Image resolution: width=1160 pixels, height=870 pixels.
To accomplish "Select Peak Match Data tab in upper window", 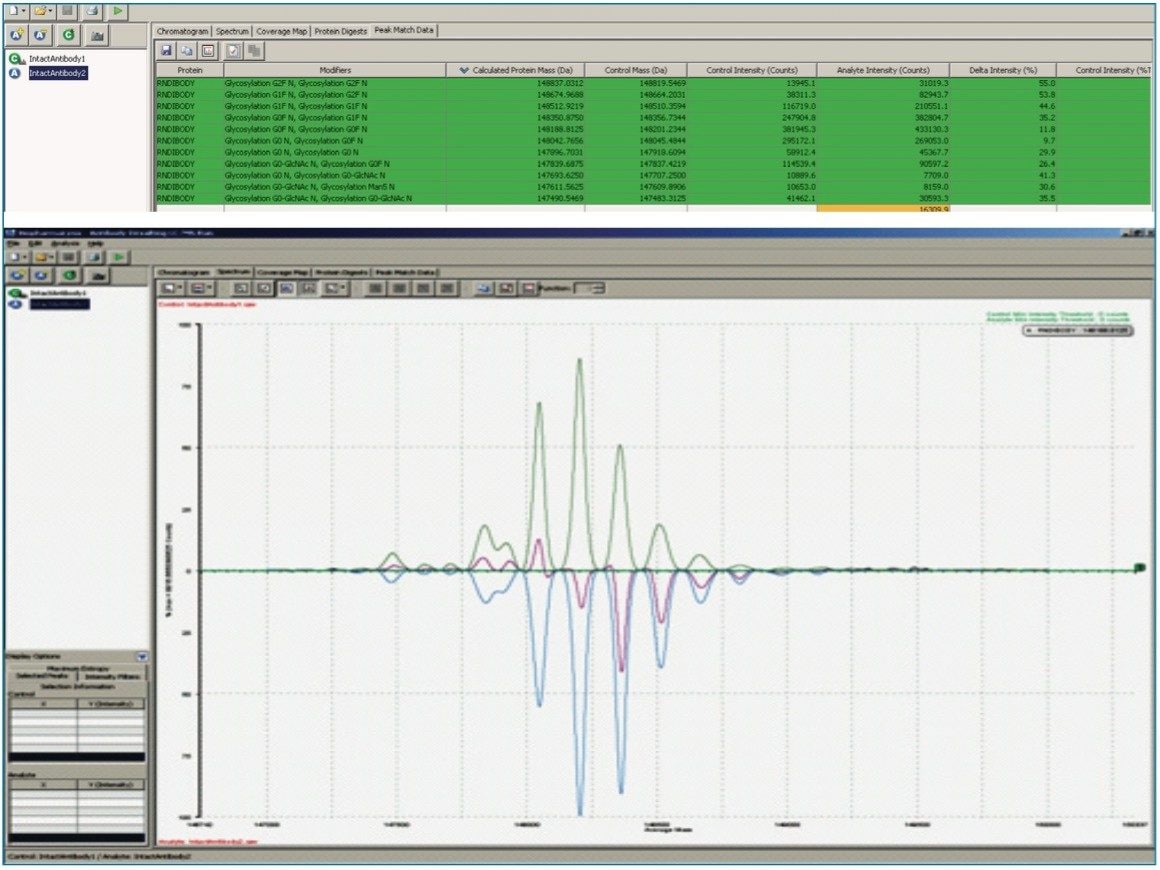I will (x=404, y=30).
